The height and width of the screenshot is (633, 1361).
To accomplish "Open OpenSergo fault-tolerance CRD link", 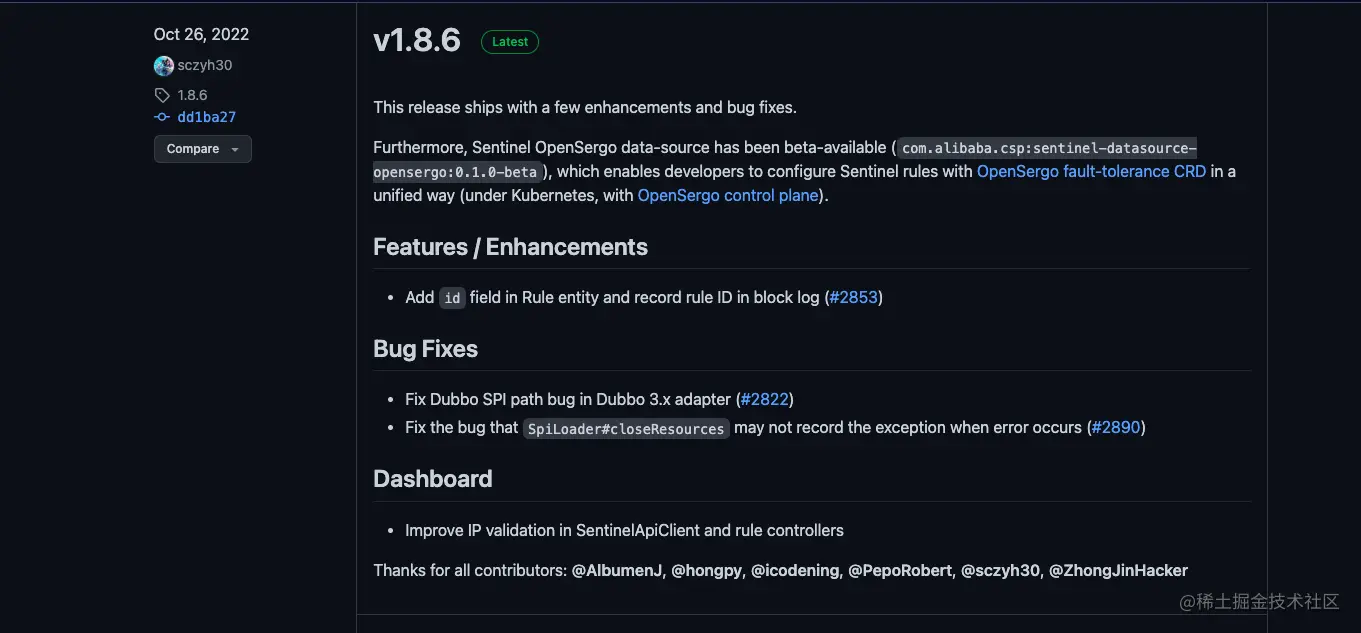I will (1091, 171).
